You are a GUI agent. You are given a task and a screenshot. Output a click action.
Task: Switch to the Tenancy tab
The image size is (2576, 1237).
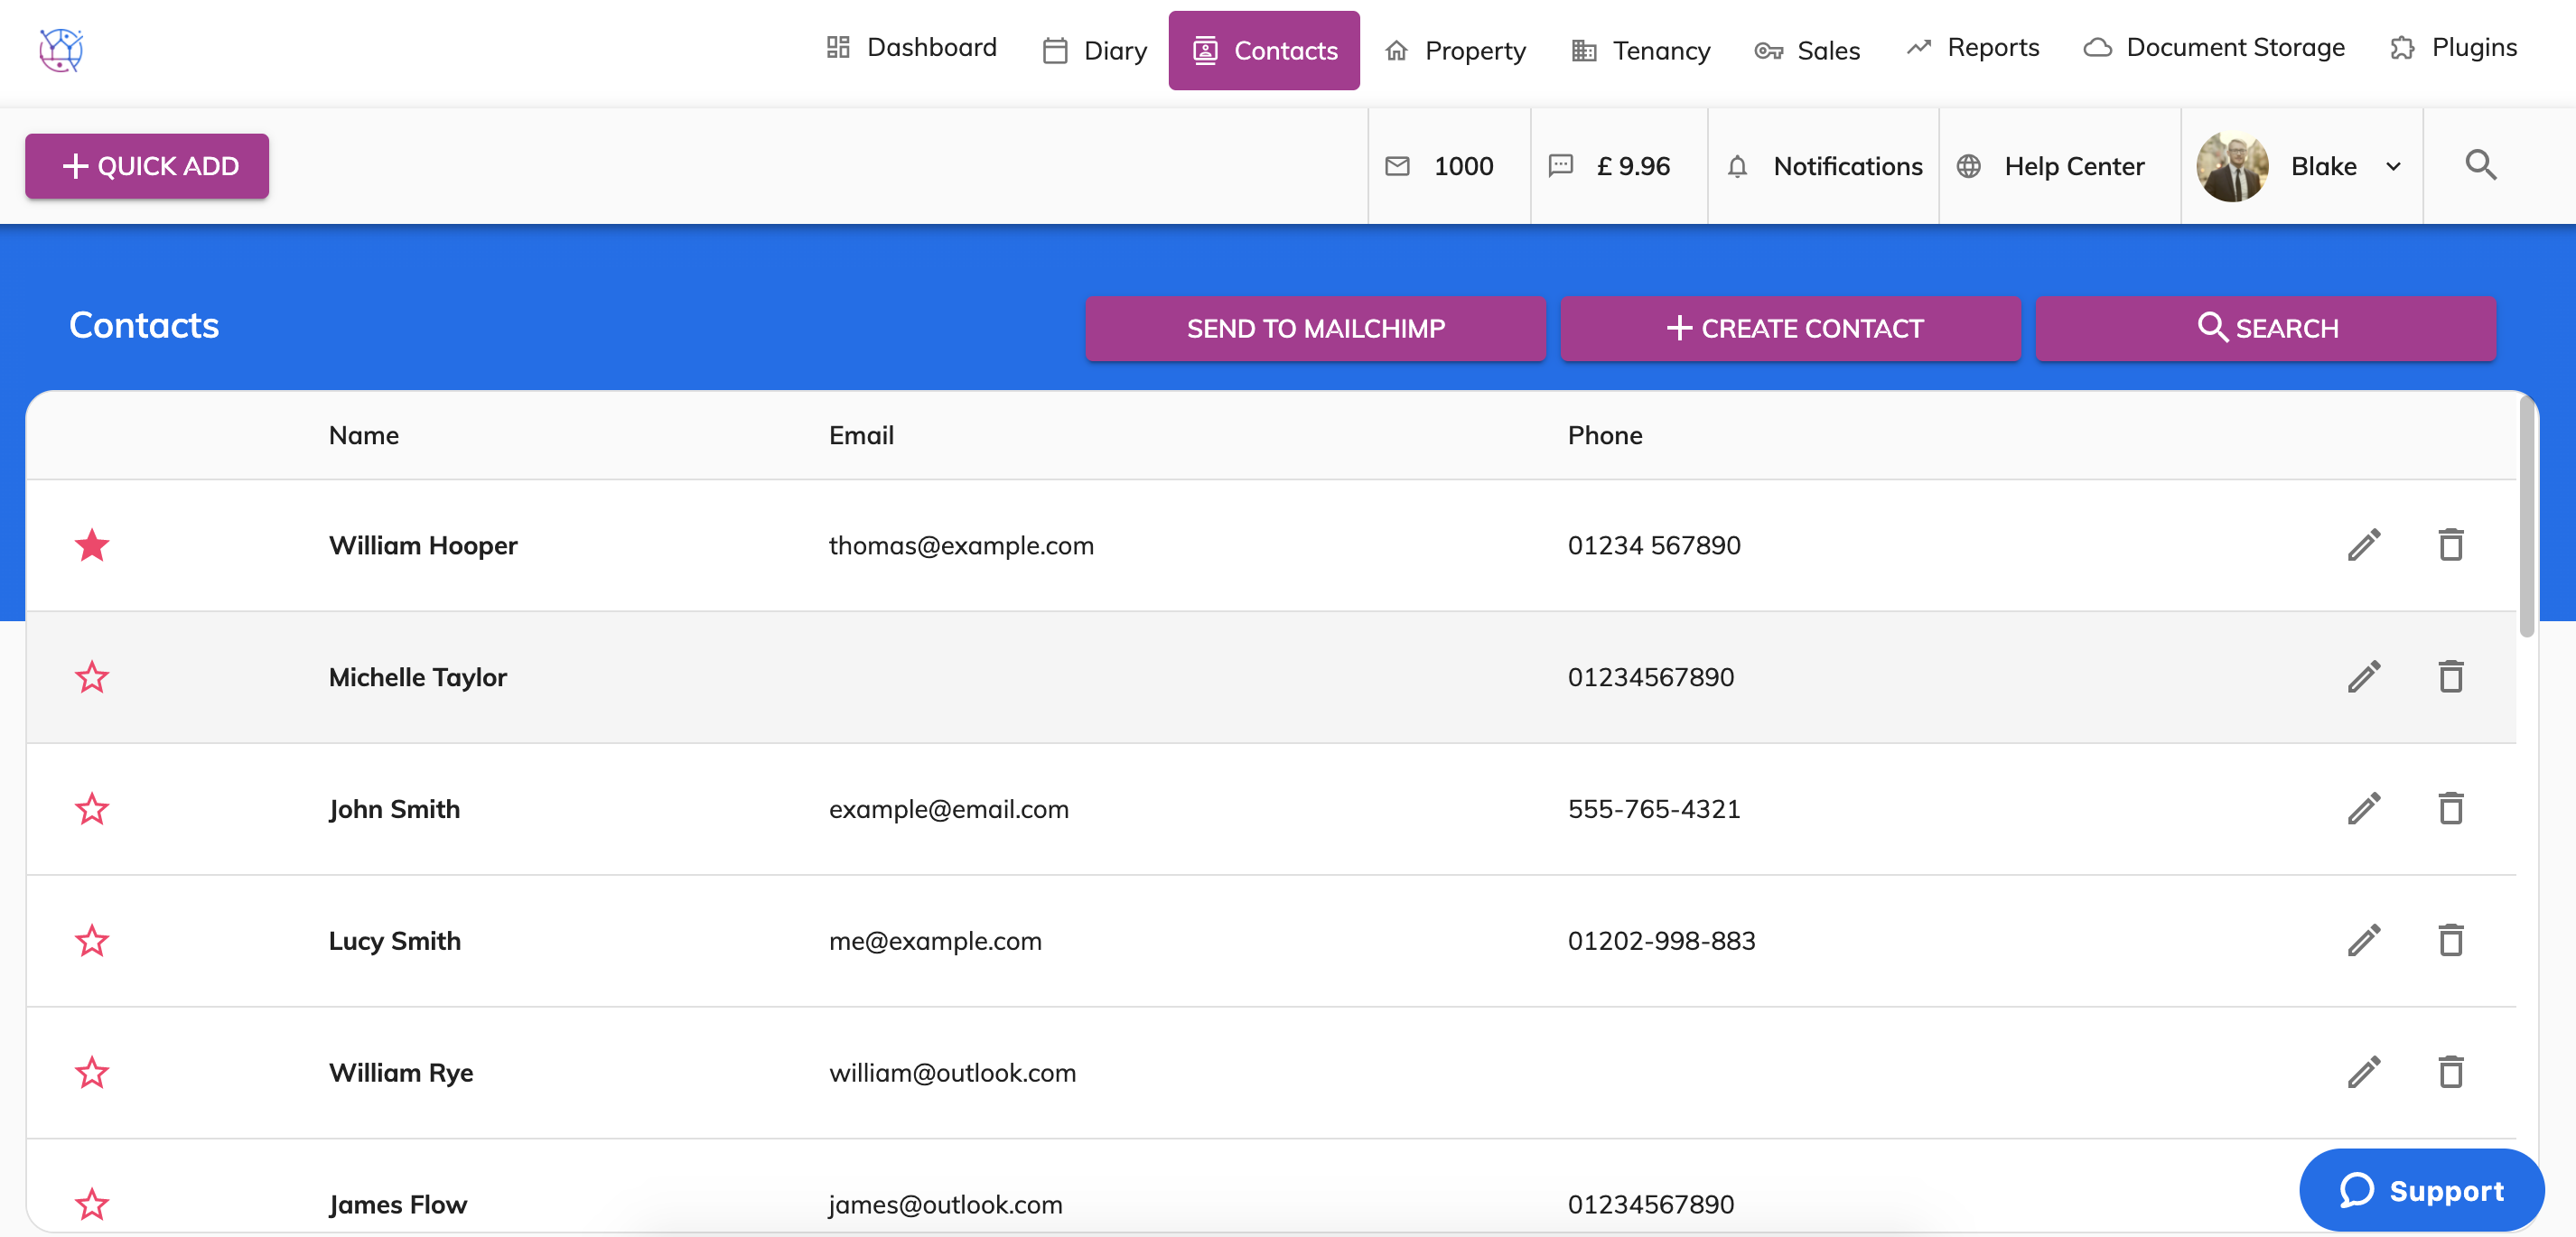click(x=1641, y=50)
